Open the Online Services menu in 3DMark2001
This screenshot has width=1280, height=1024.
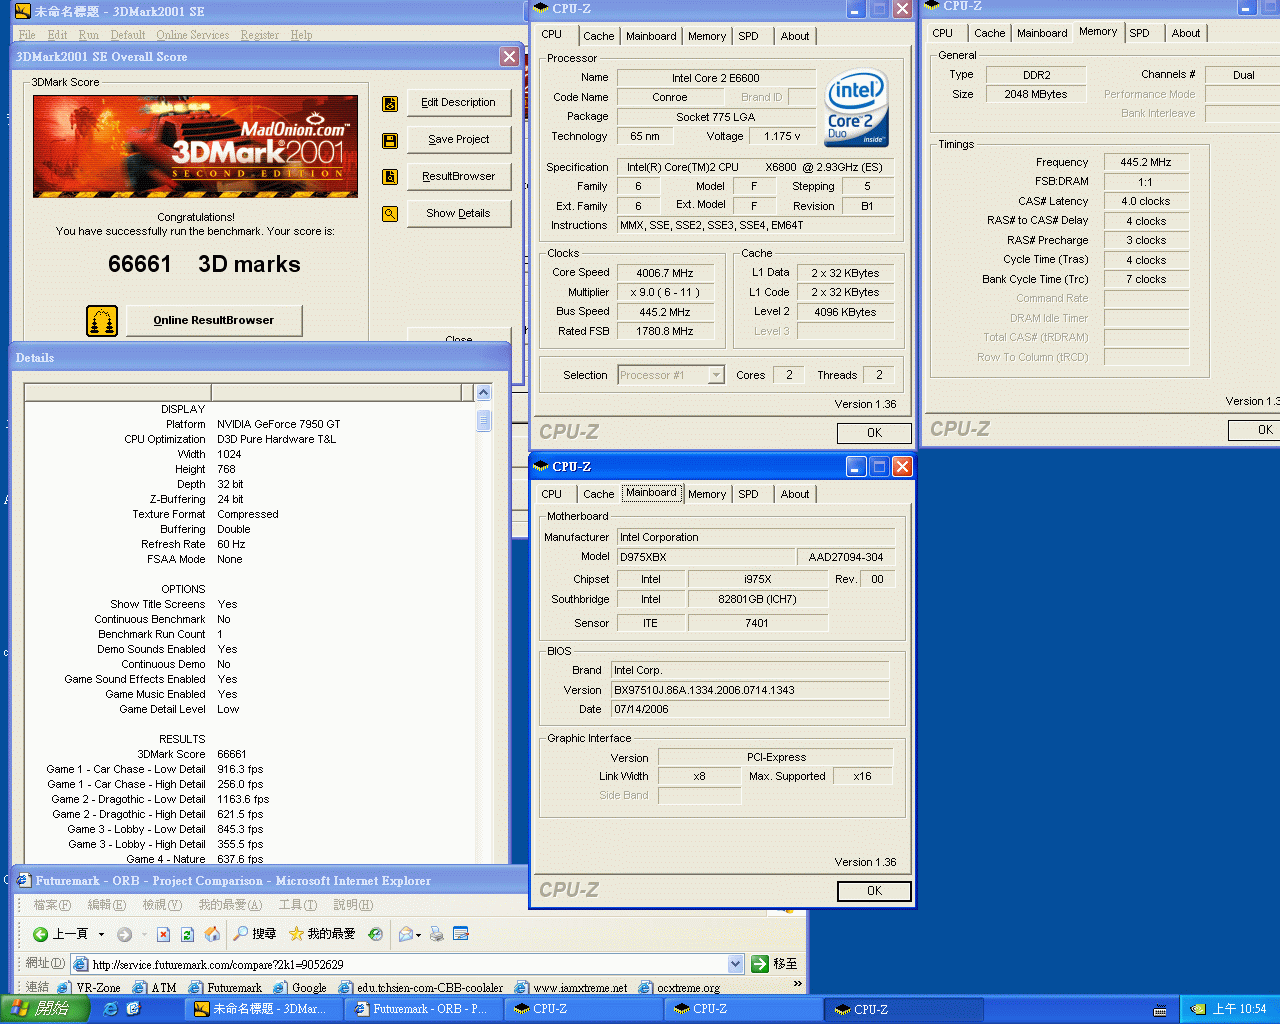tap(192, 35)
